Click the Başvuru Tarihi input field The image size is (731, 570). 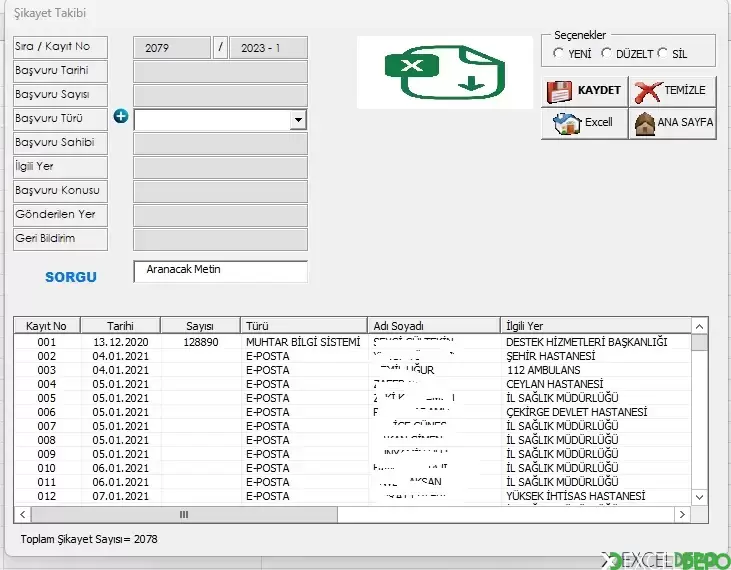[x=221, y=72]
